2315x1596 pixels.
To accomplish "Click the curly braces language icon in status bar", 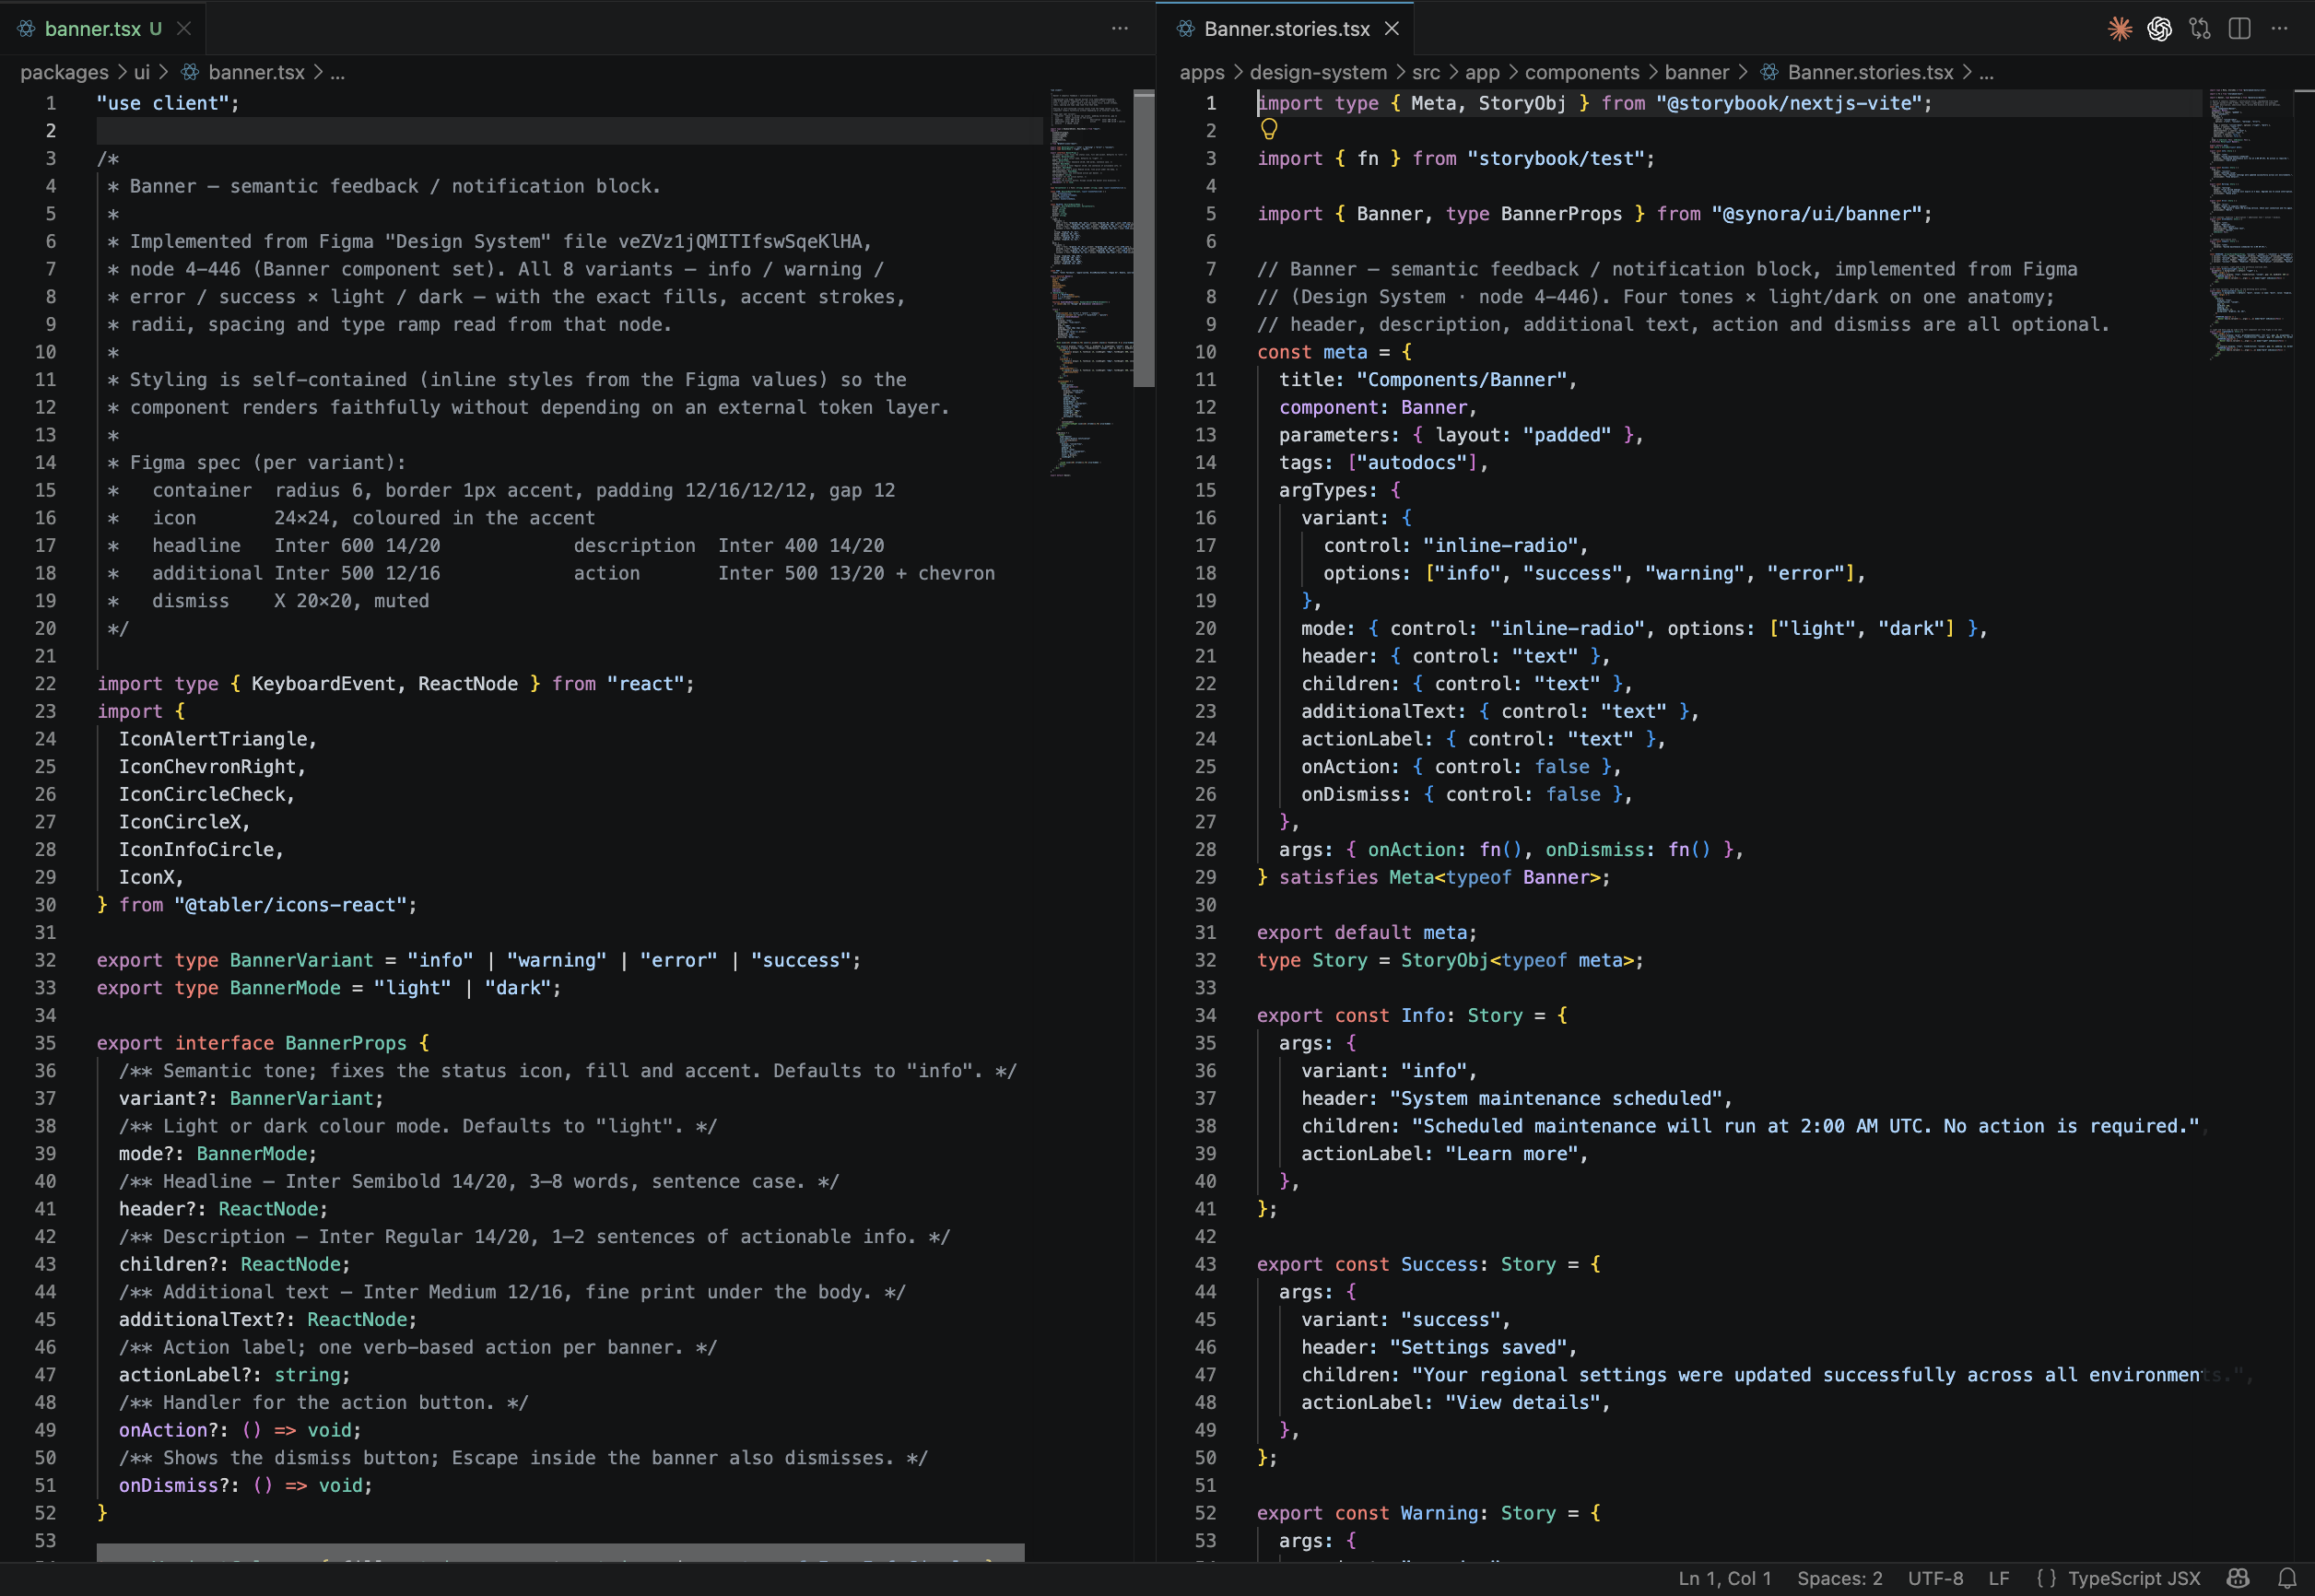I will point(2046,1578).
